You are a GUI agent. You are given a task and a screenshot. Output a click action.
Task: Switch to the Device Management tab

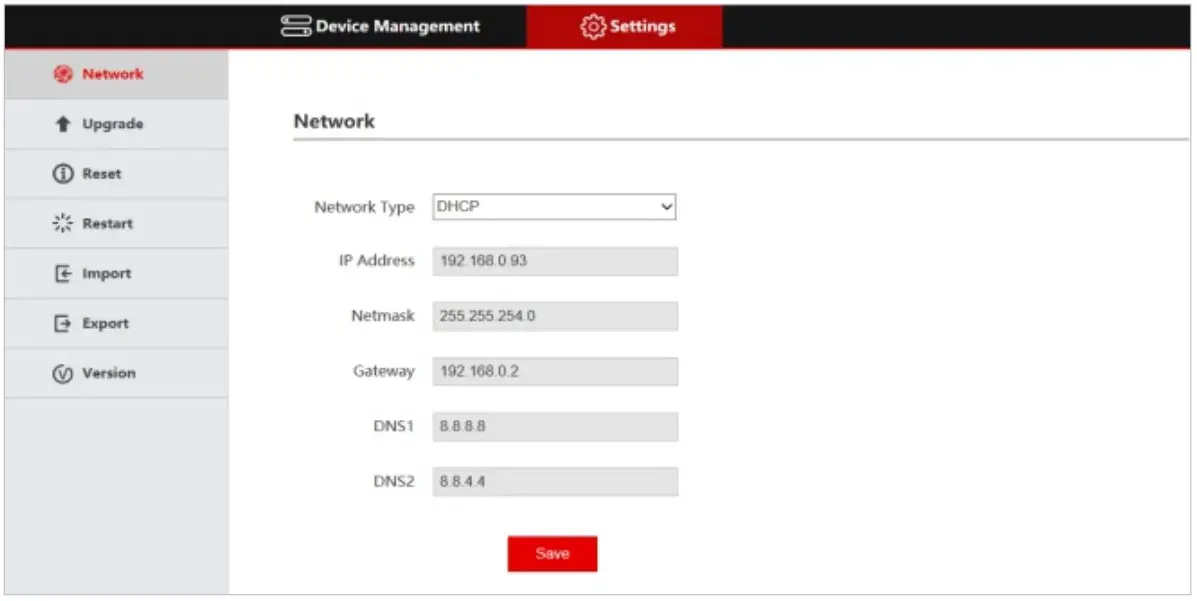pos(395,26)
